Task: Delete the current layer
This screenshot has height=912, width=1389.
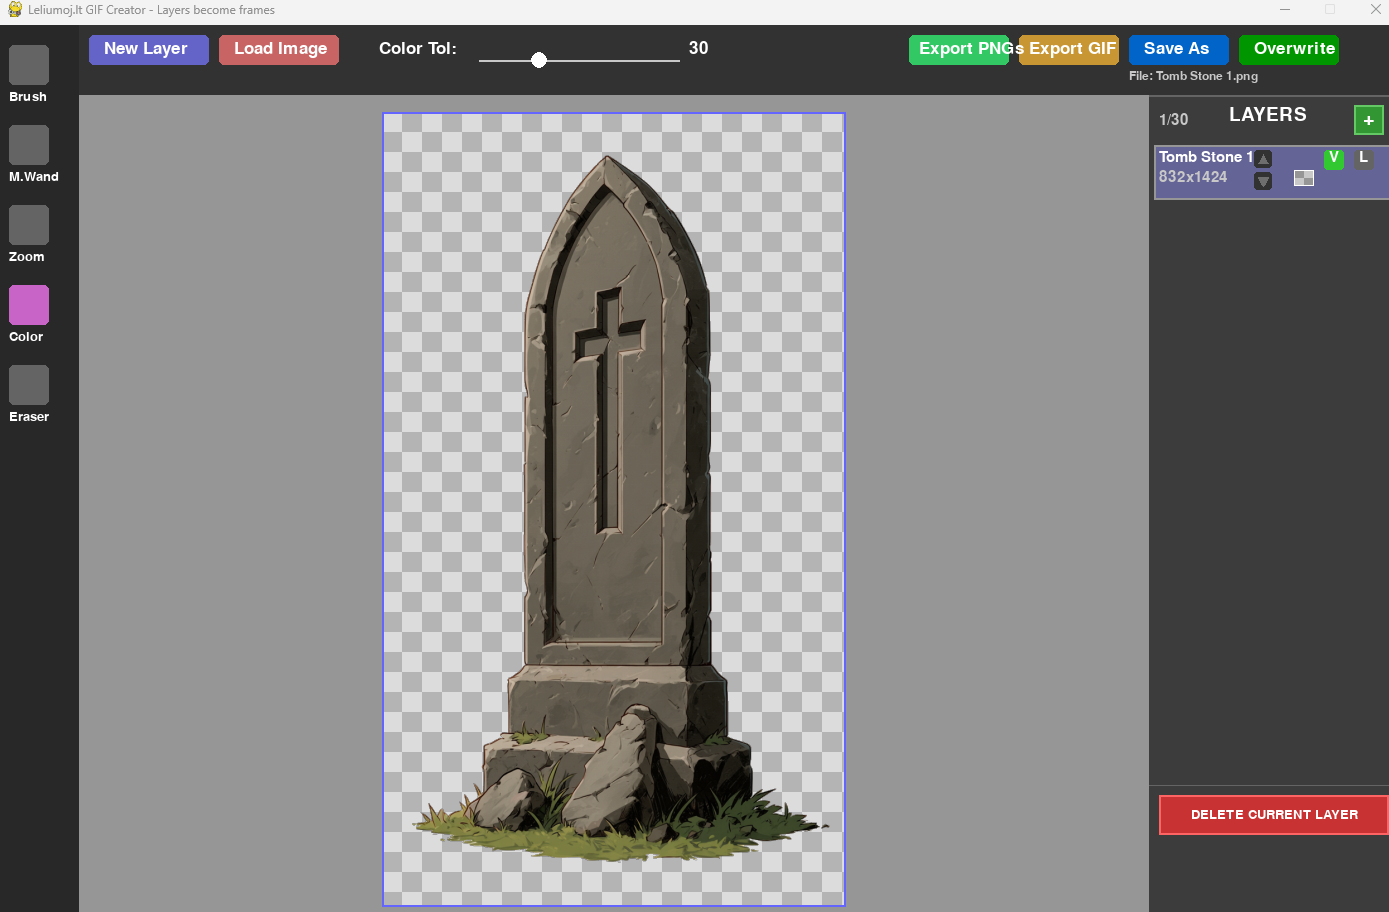Action: click(1274, 815)
